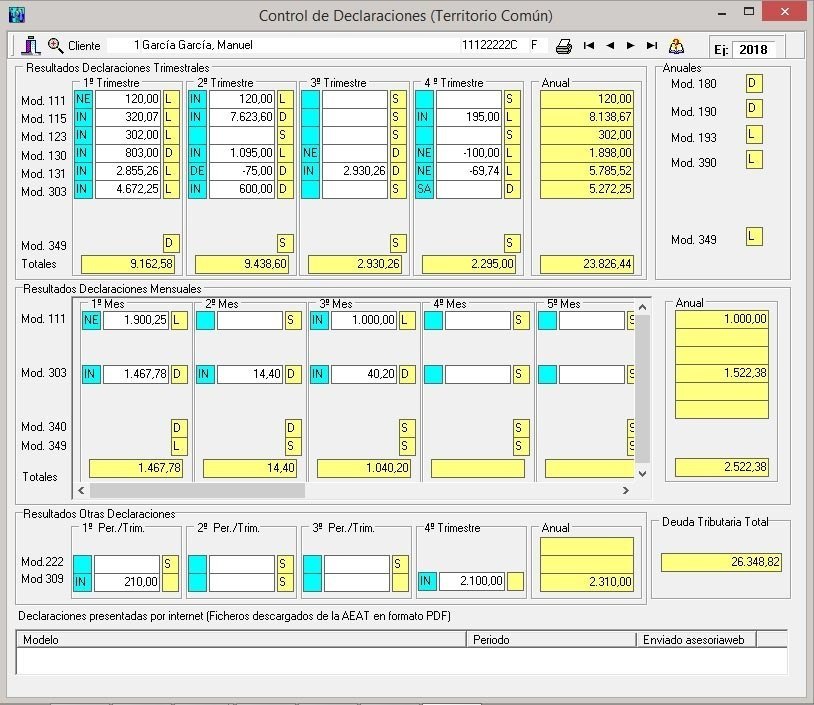Click the Ej year field showing 2018
This screenshot has height=705, width=814.
pos(754,49)
